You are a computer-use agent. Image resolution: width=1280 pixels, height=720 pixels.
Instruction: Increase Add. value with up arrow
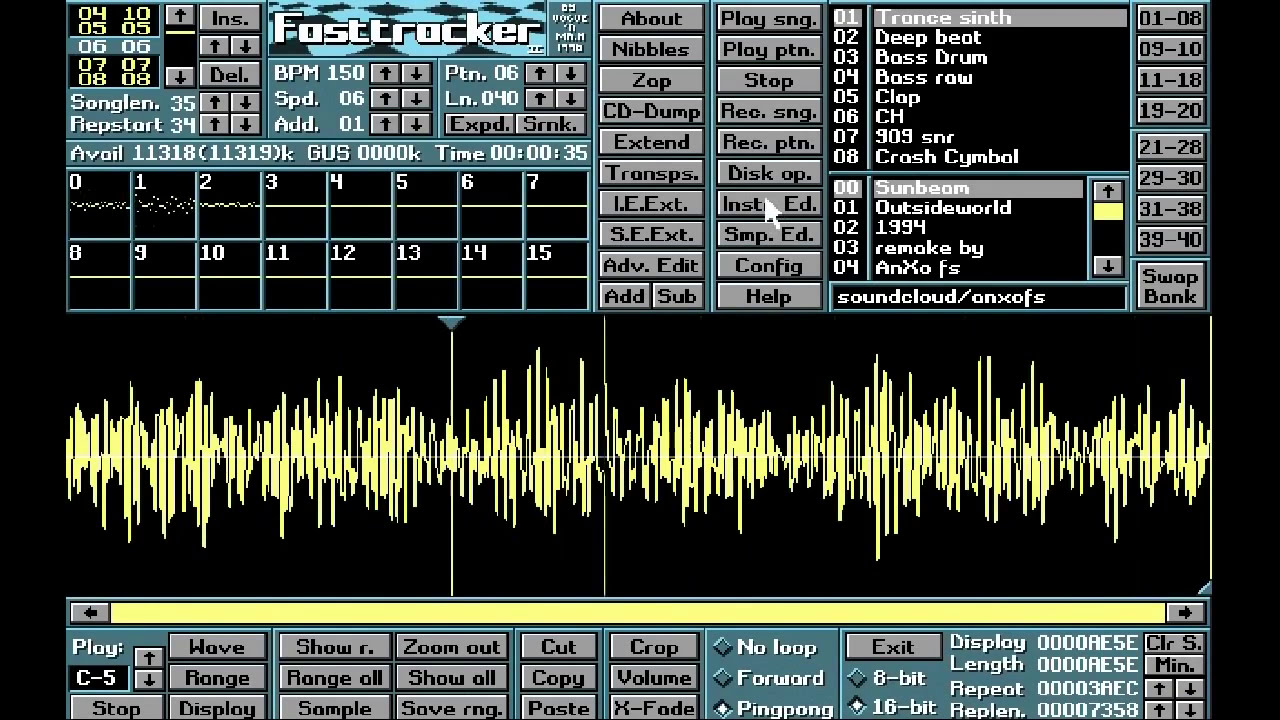385,124
